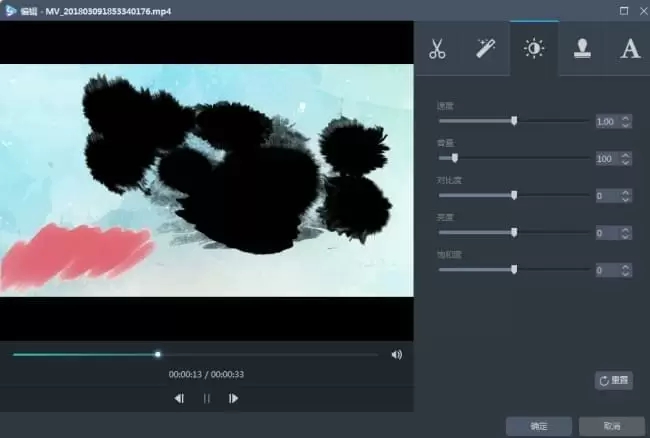Screen dimensions: 650x438
Task: Pause the video playback
Action: 207,398
